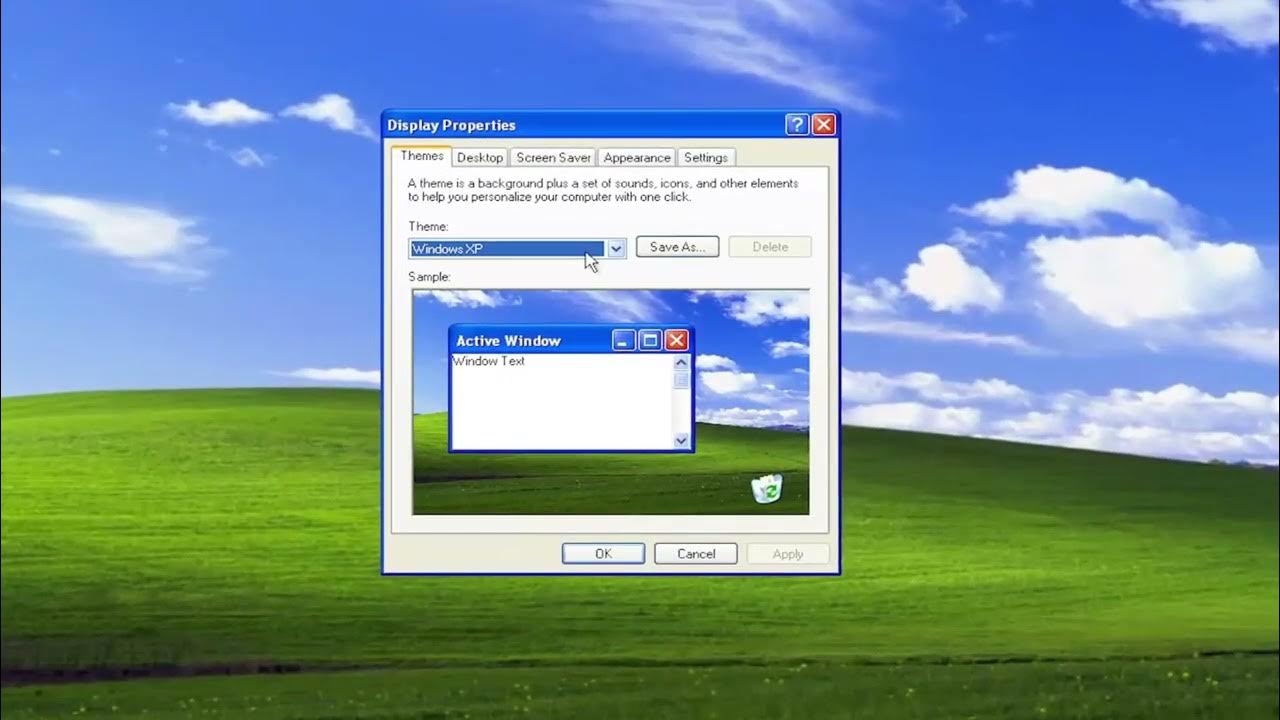Click the 'Sample:' label
This screenshot has height=720, width=1280.
[429, 277]
